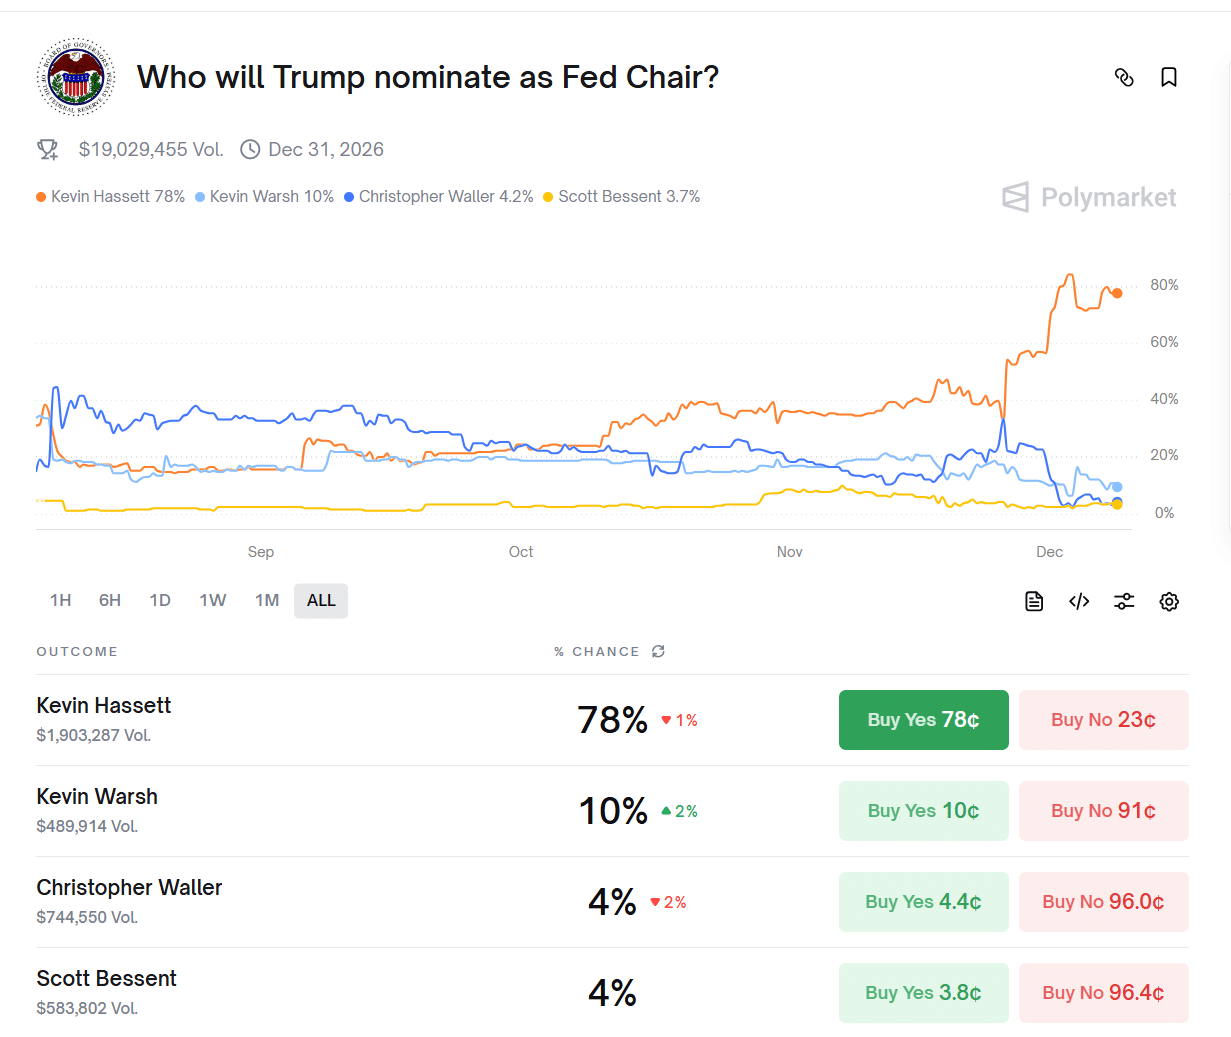The image size is (1231, 1037).
Task: Click the orange endpoint marker on the chart
Action: click(x=1117, y=293)
